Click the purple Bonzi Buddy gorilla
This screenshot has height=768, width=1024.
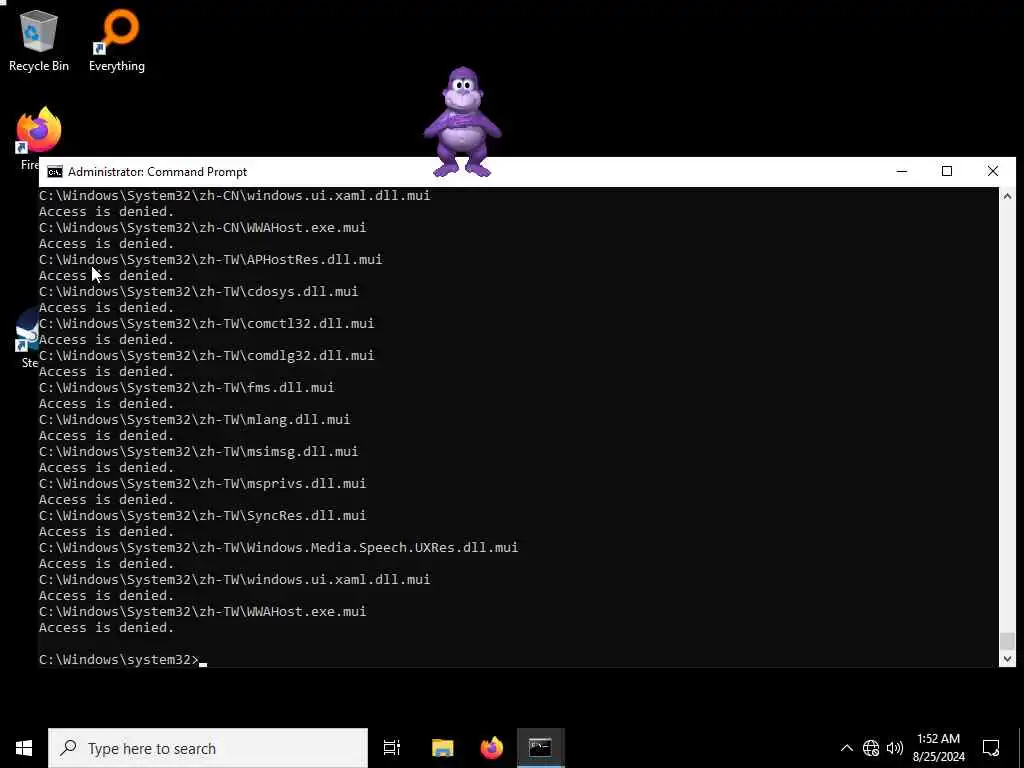462,122
